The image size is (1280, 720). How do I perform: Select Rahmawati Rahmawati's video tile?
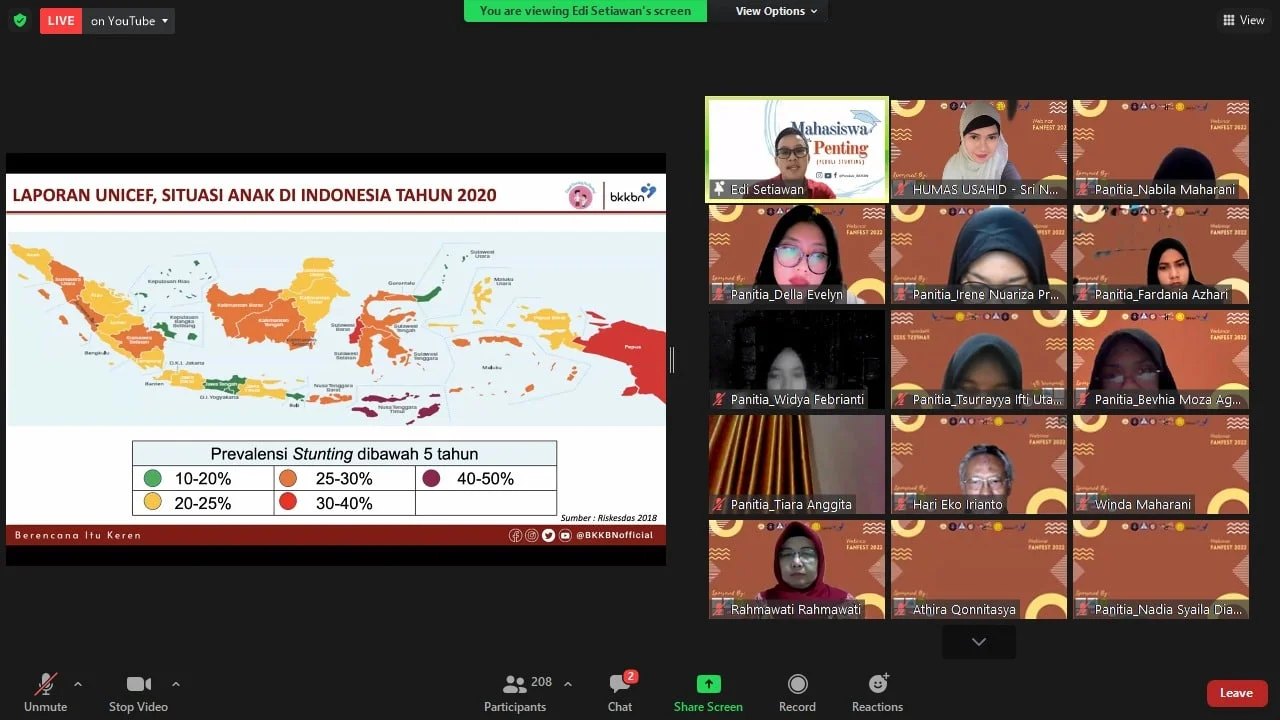click(797, 569)
